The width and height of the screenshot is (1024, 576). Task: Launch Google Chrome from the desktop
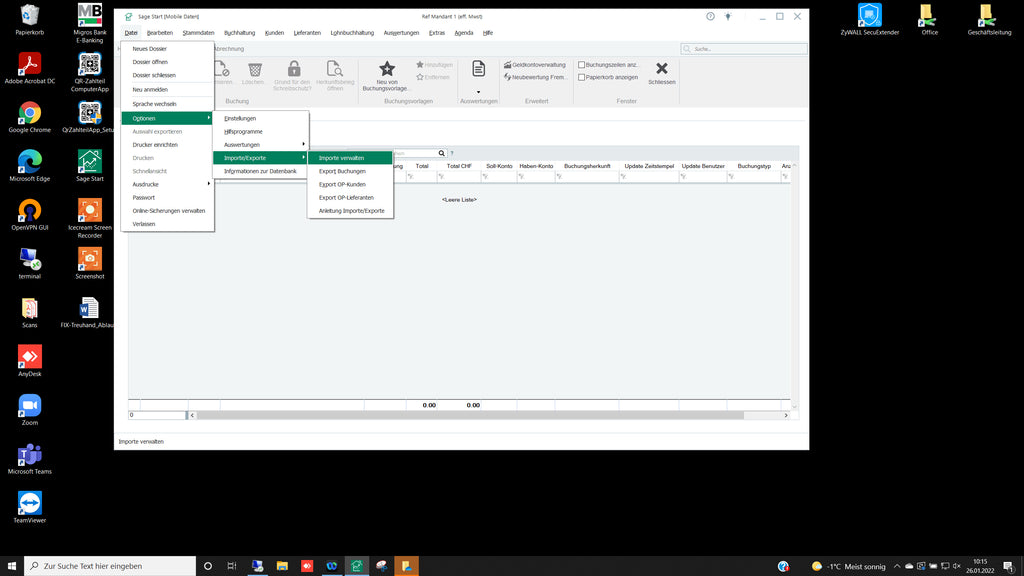(x=30, y=116)
